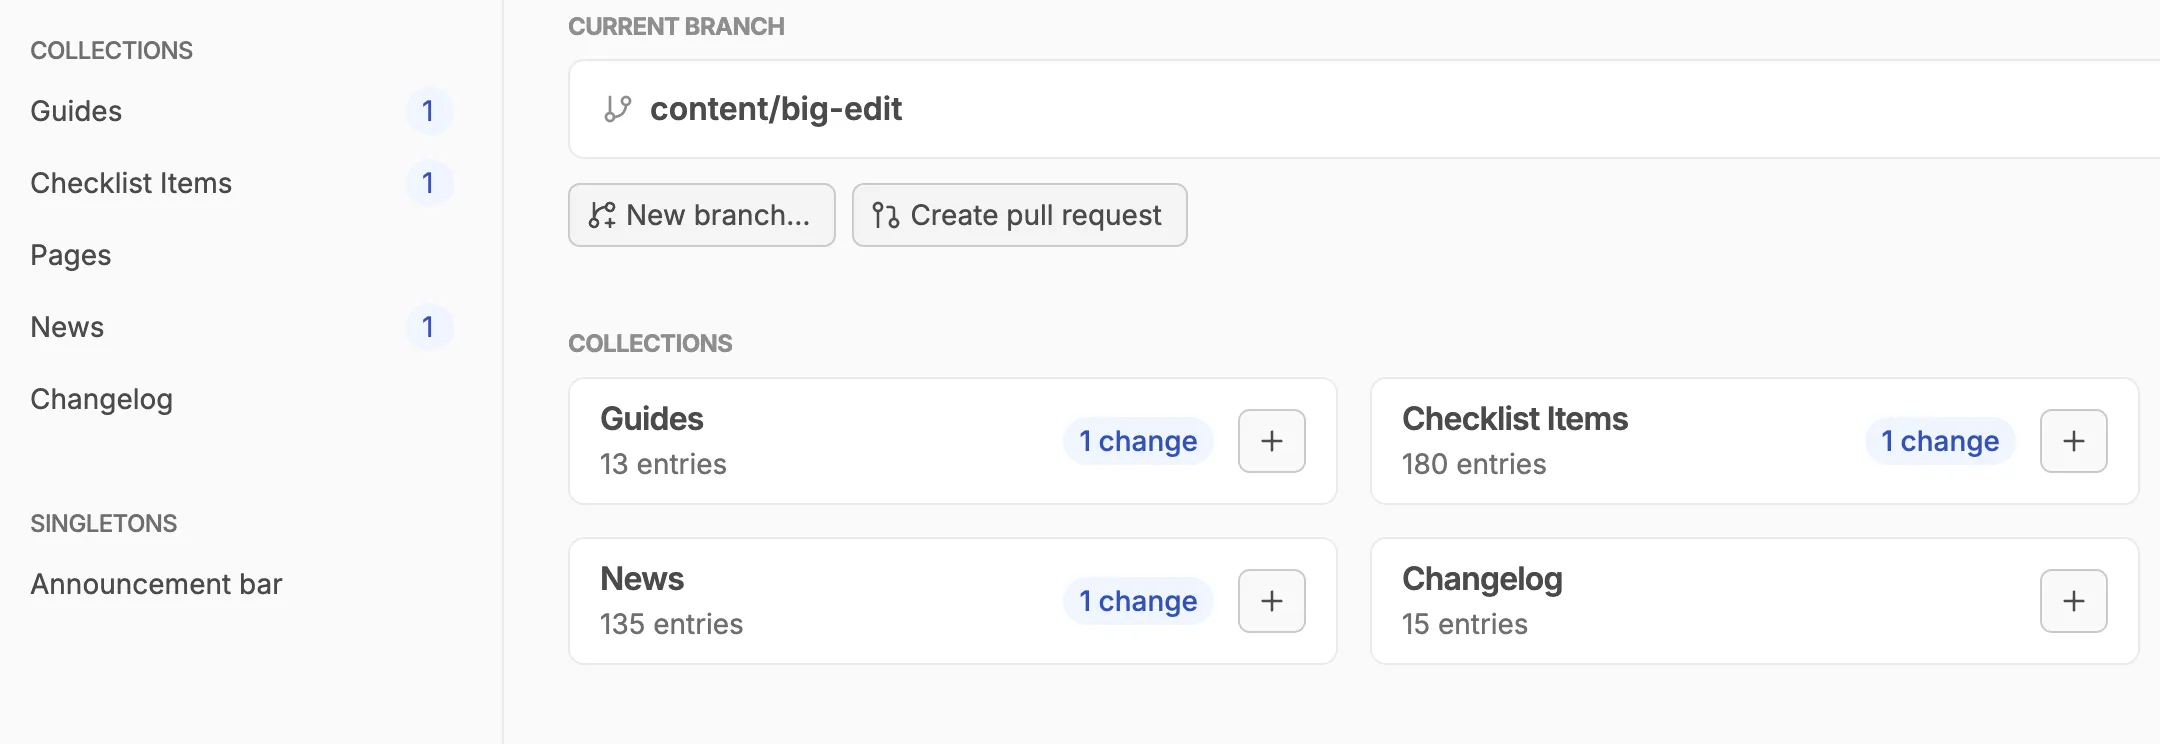Open Guides from the sidebar
Viewport: 2160px width, 744px height.
76,111
